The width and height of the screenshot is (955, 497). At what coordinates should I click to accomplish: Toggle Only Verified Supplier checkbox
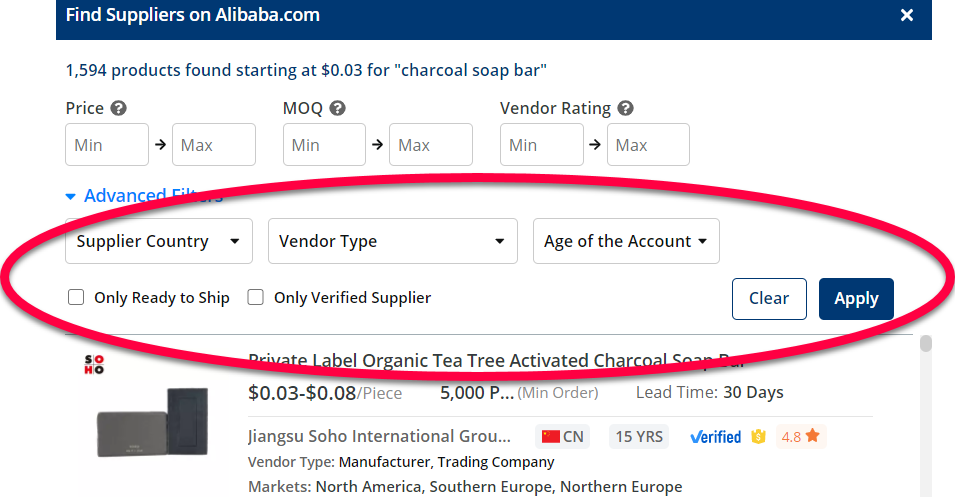255,297
